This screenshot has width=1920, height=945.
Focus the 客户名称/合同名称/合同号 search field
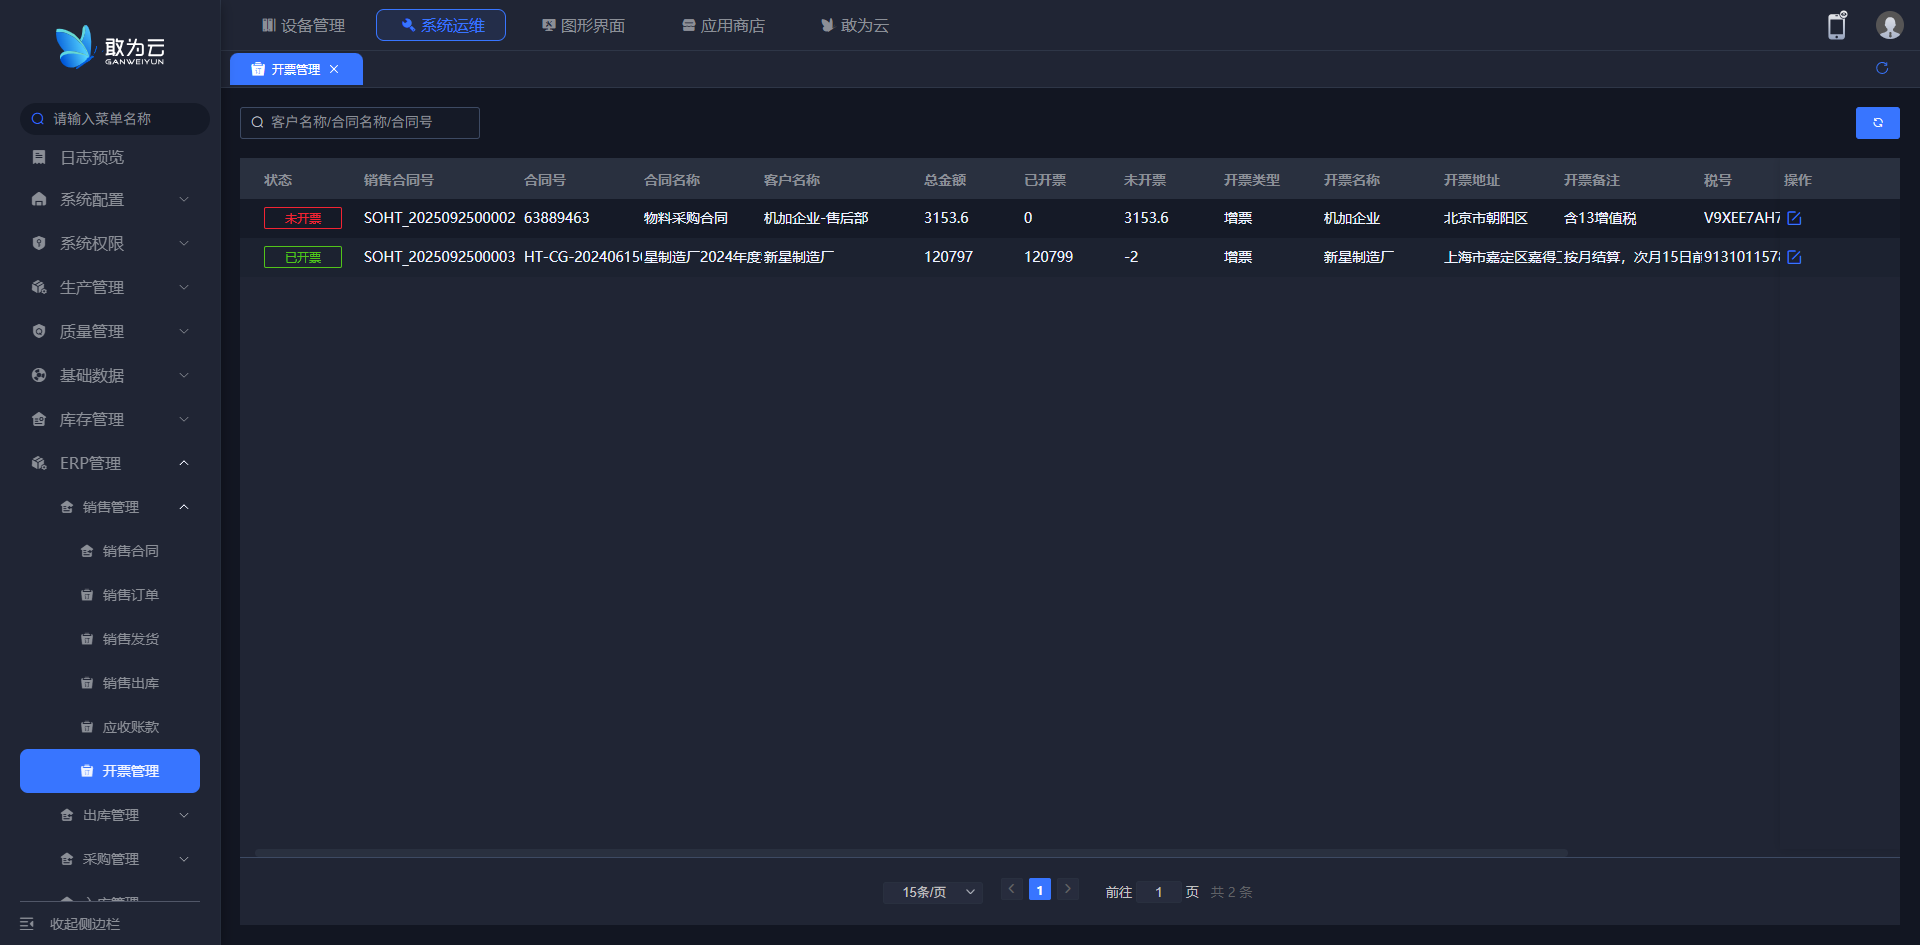tap(360, 123)
